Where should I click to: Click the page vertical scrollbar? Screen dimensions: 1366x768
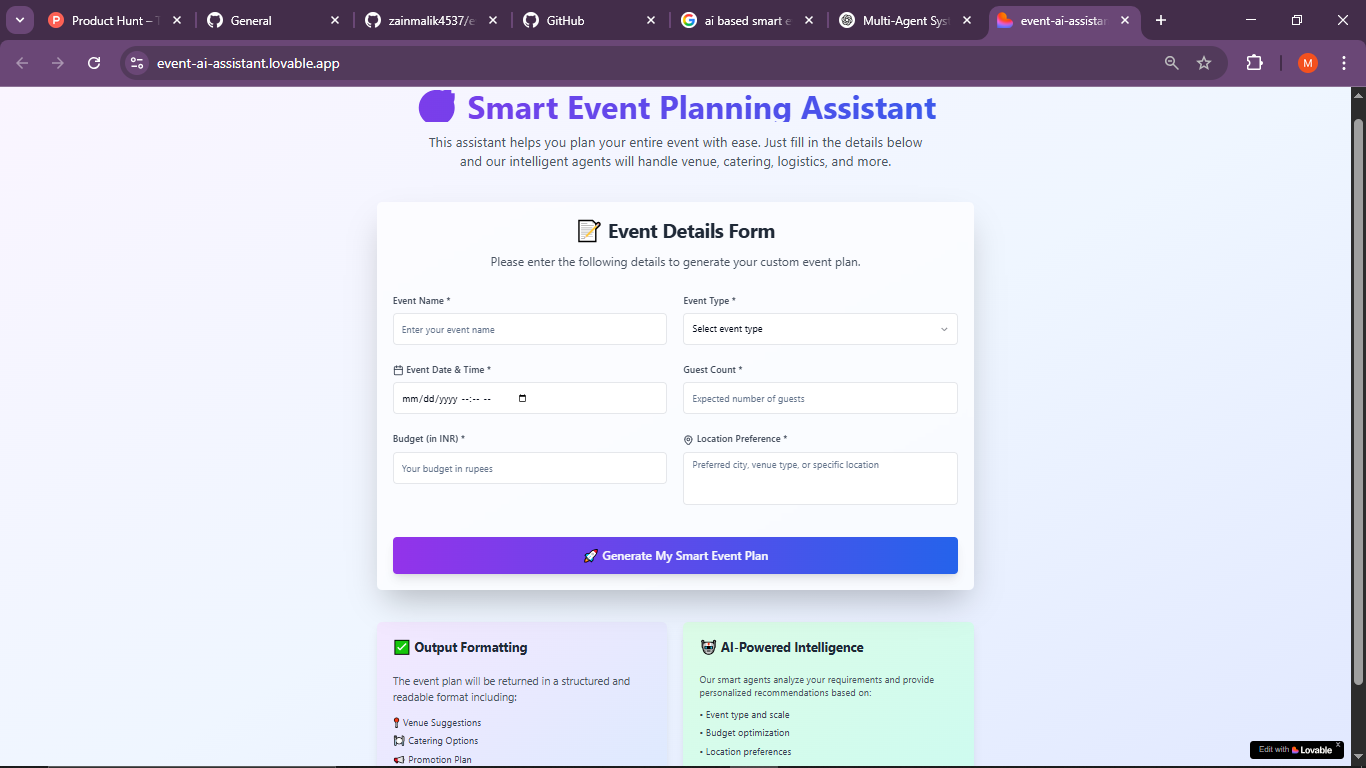pos(1357,400)
